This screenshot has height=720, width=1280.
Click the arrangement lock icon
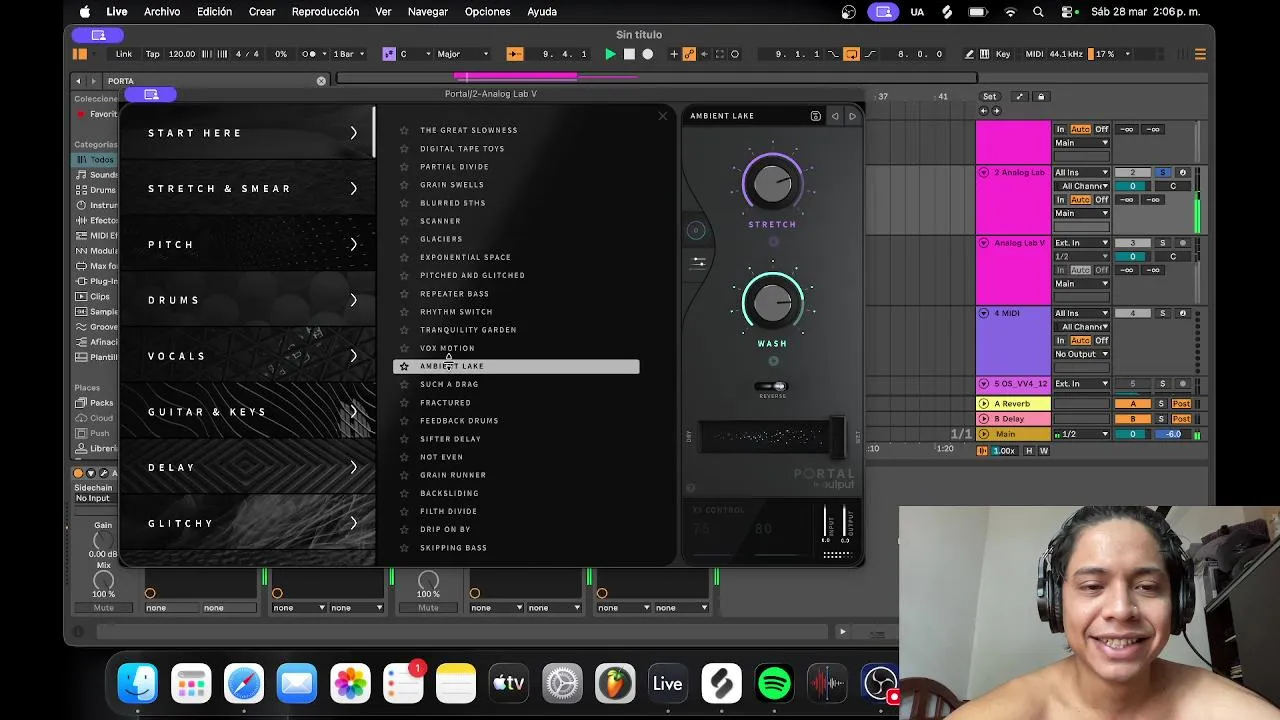point(1040,97)
